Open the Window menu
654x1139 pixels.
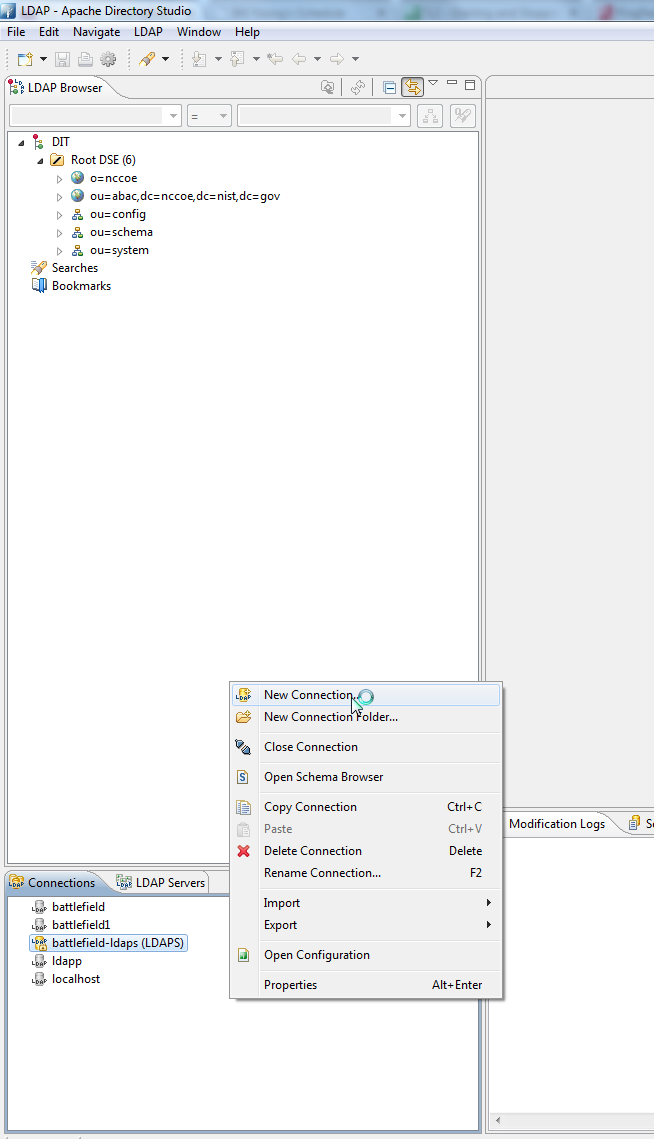coord(199,32)
